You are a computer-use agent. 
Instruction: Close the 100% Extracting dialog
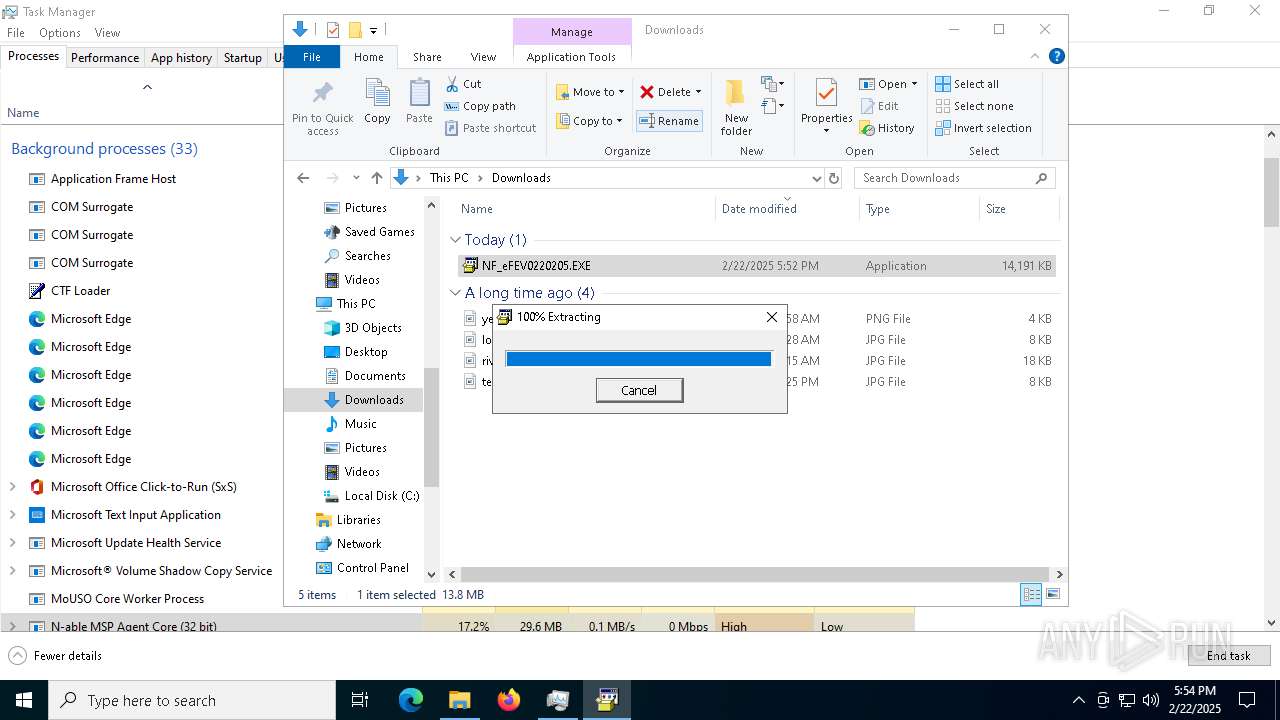pyautogui.click(x=771, y=317)
